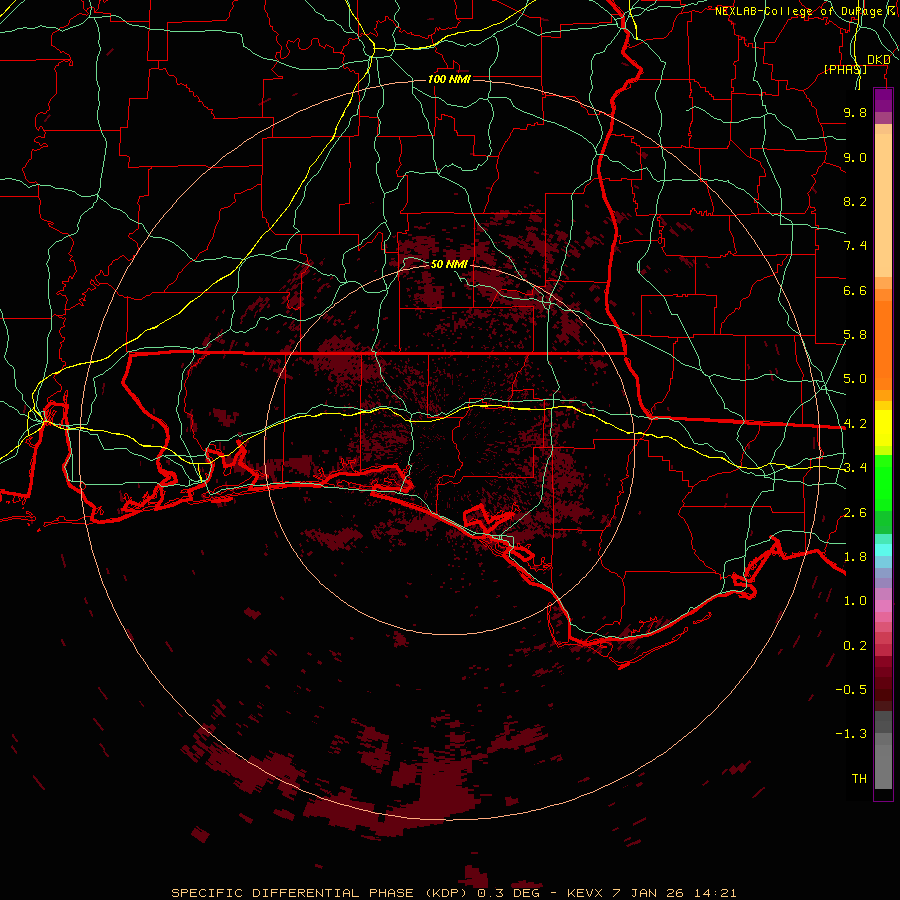Click the 1.8 legend value

[855, 557]
